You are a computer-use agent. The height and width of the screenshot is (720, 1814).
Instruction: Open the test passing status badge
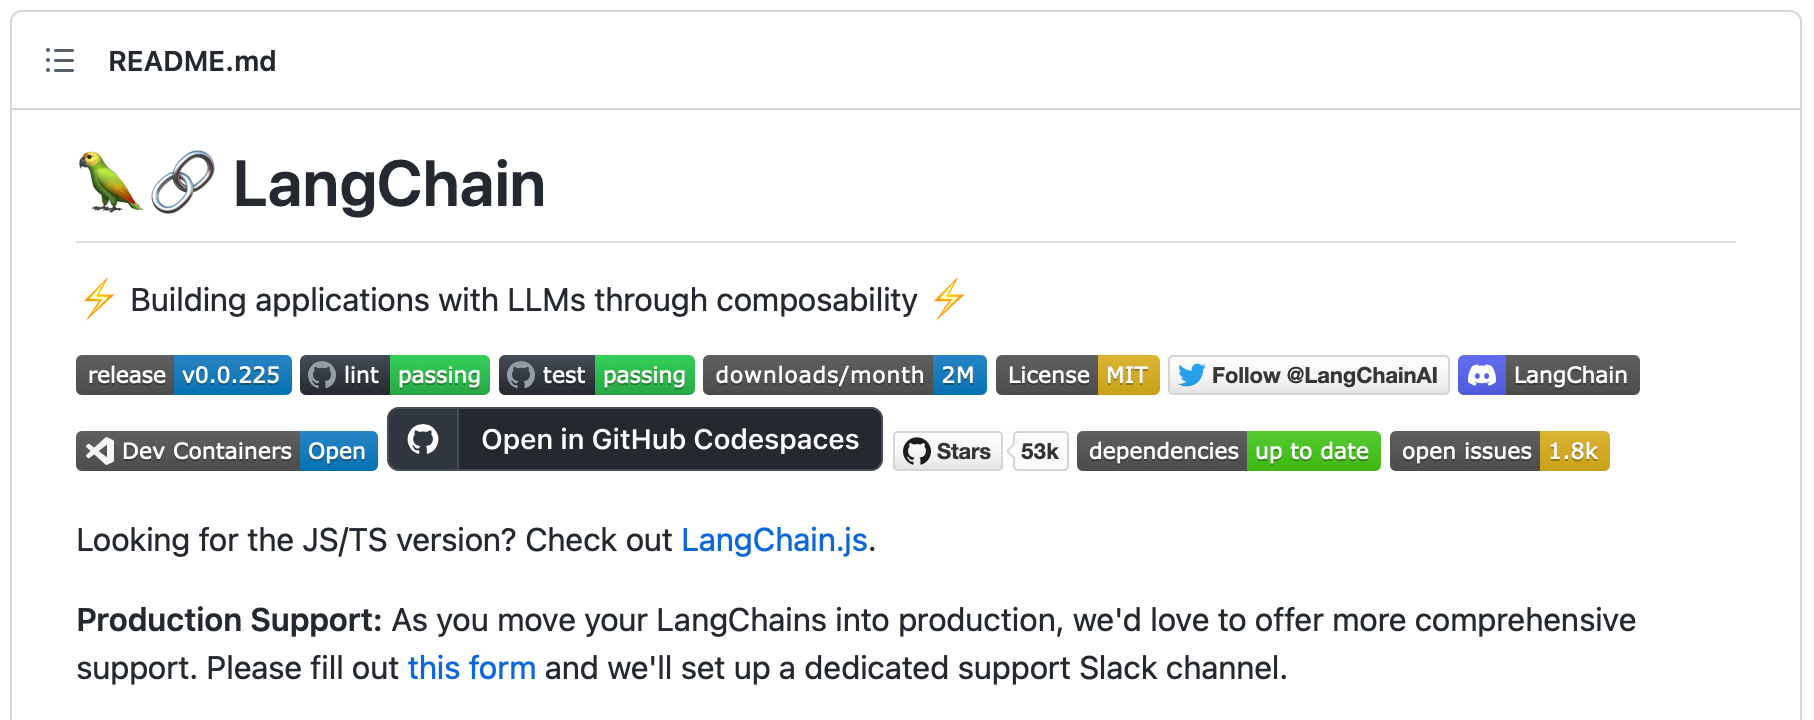pos(597,375)
